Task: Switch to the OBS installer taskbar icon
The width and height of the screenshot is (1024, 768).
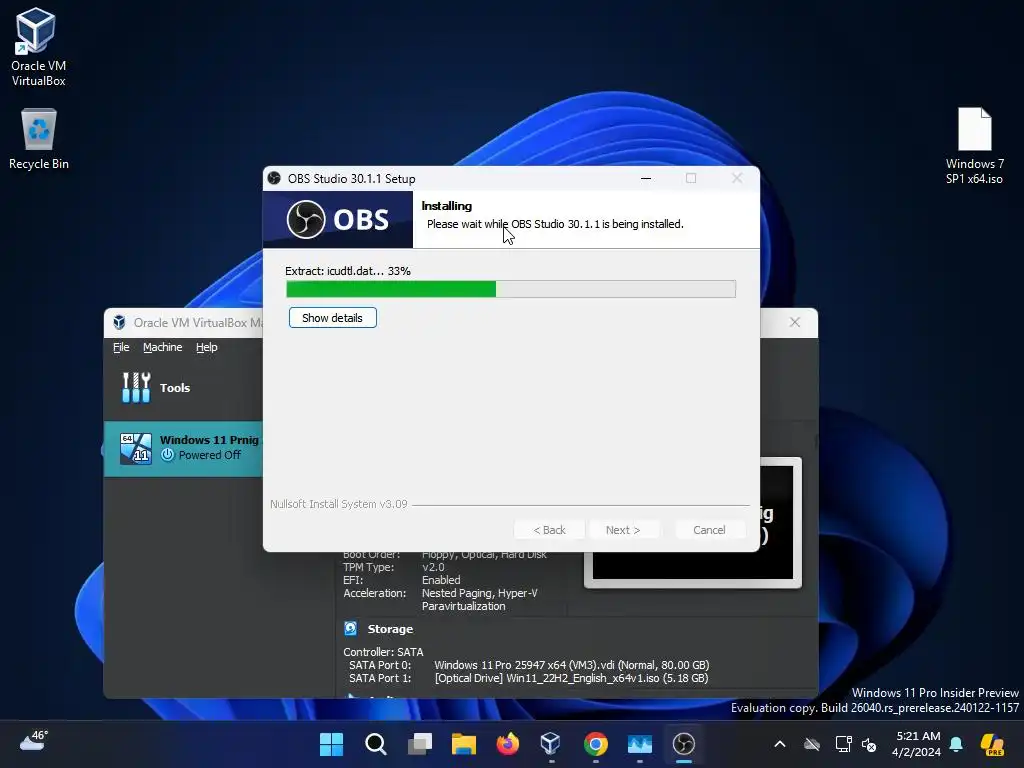Action: [684, 744]
